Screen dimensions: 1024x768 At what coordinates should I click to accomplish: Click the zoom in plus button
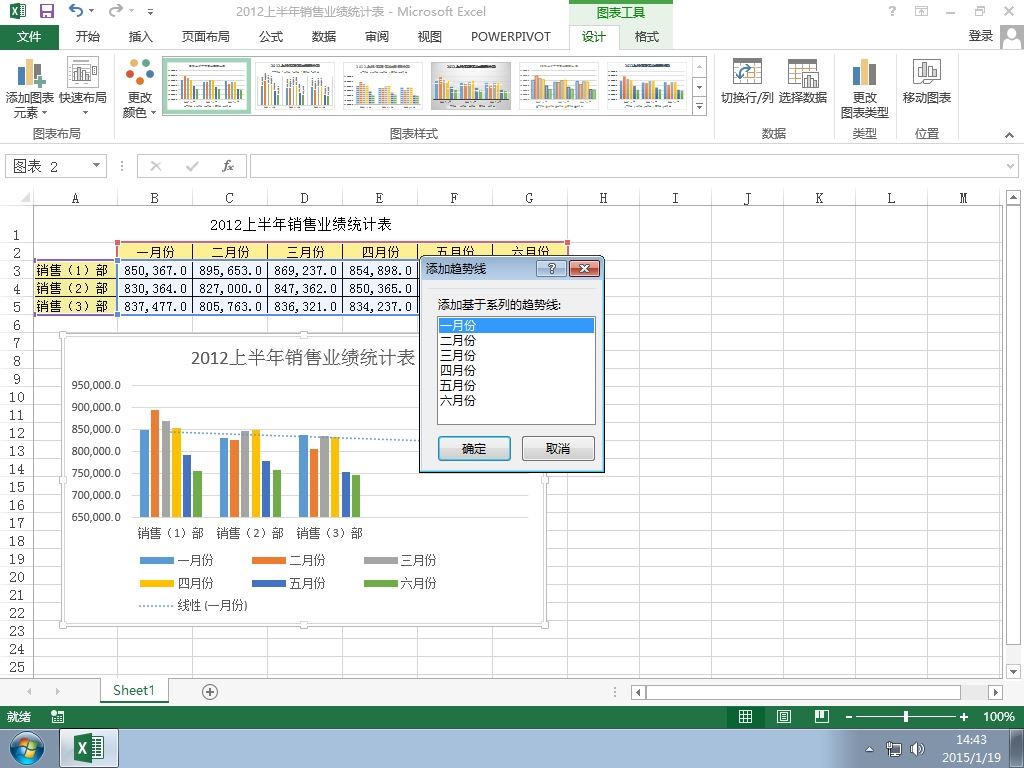pos(963,716)
